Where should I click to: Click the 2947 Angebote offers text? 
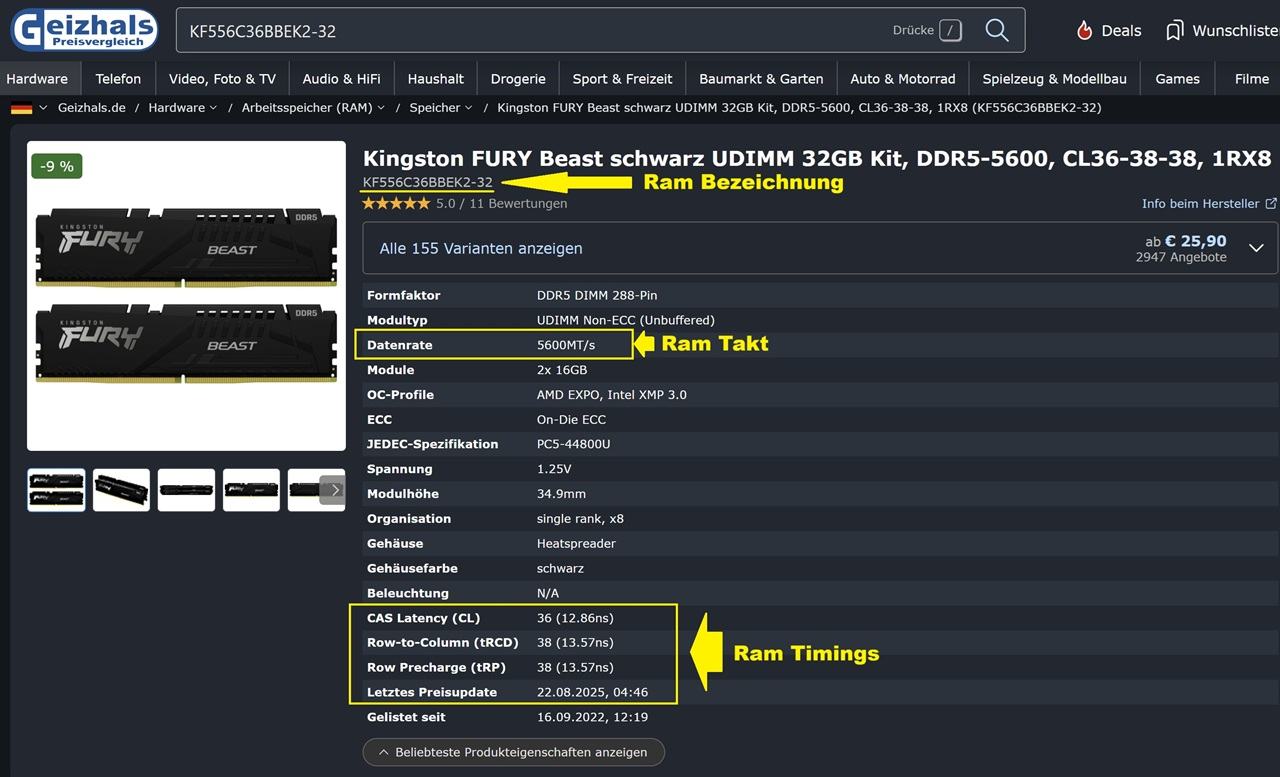click(x=1181, y=258)
